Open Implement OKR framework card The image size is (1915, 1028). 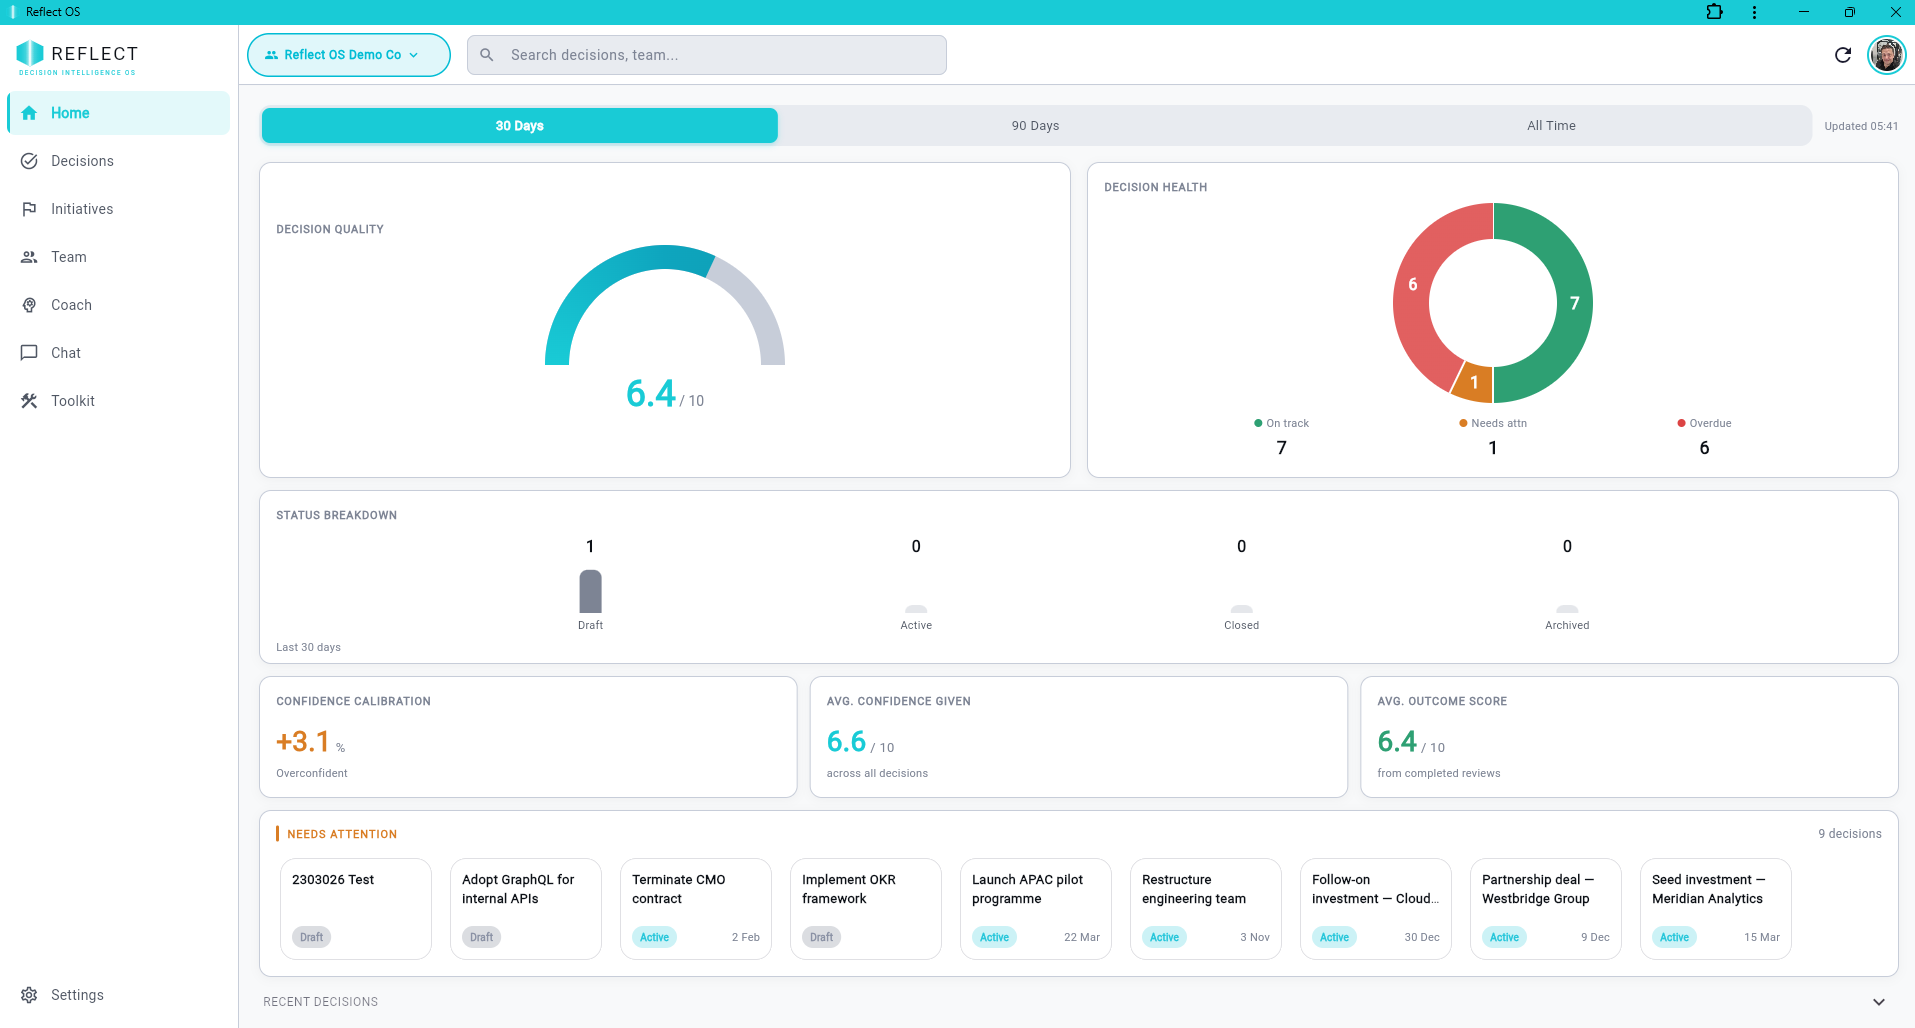[866, 909]
